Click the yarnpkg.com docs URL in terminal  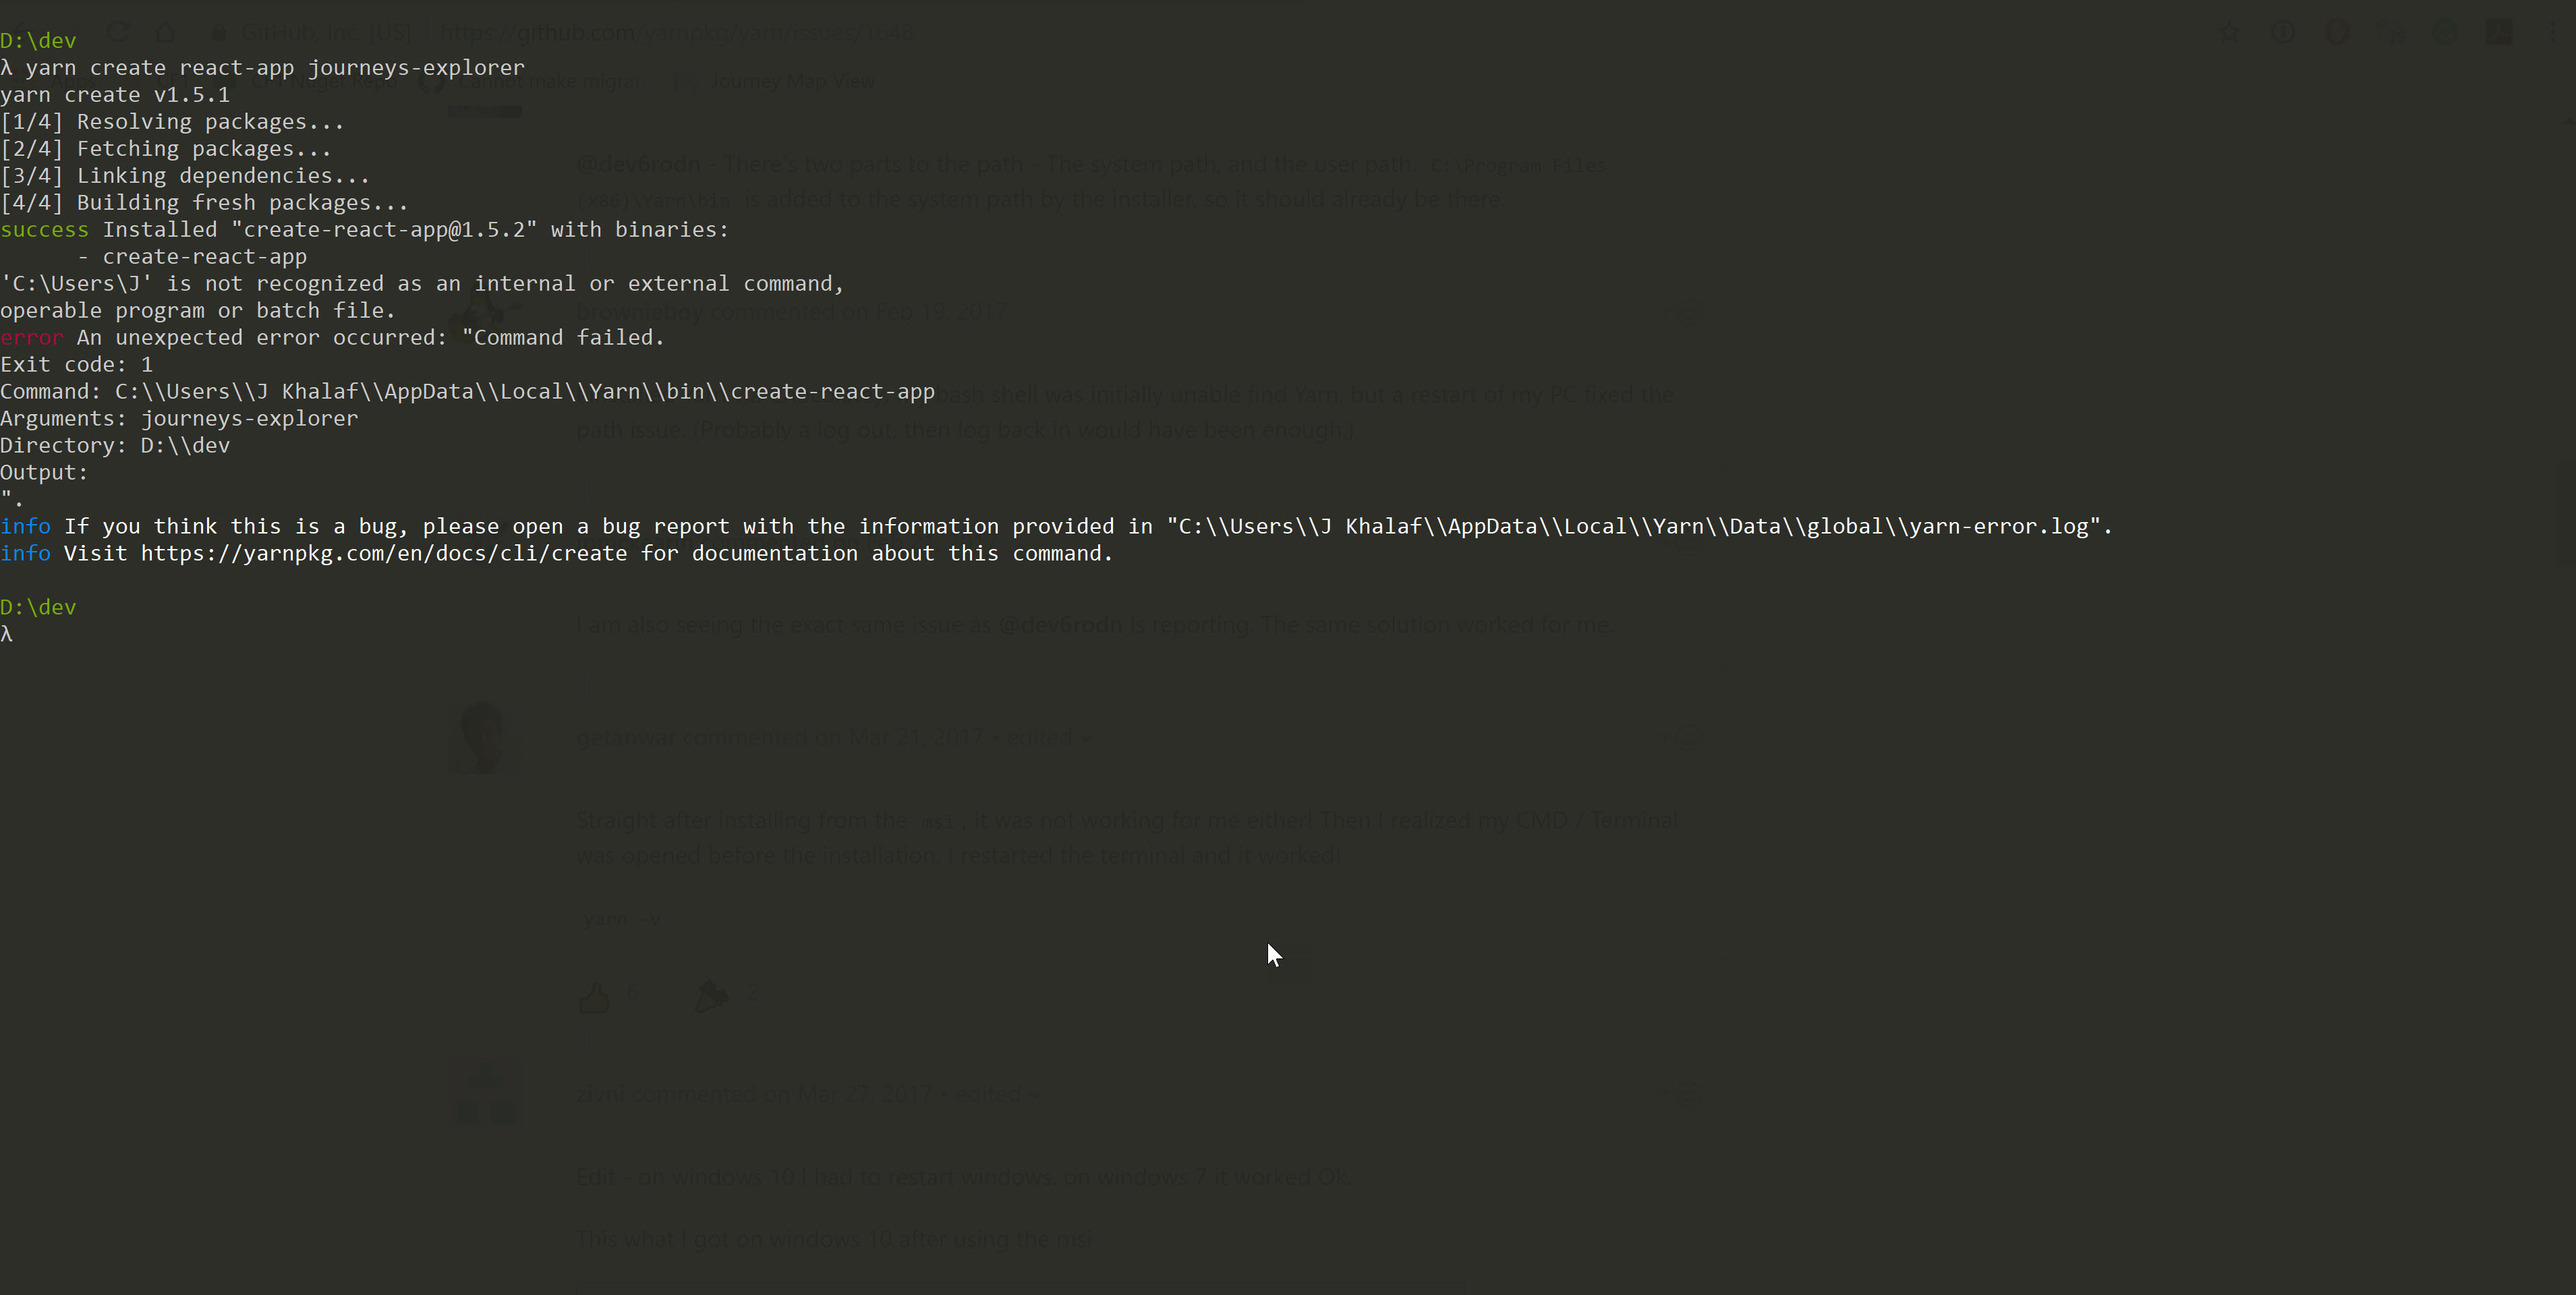(x=384, y=554)
